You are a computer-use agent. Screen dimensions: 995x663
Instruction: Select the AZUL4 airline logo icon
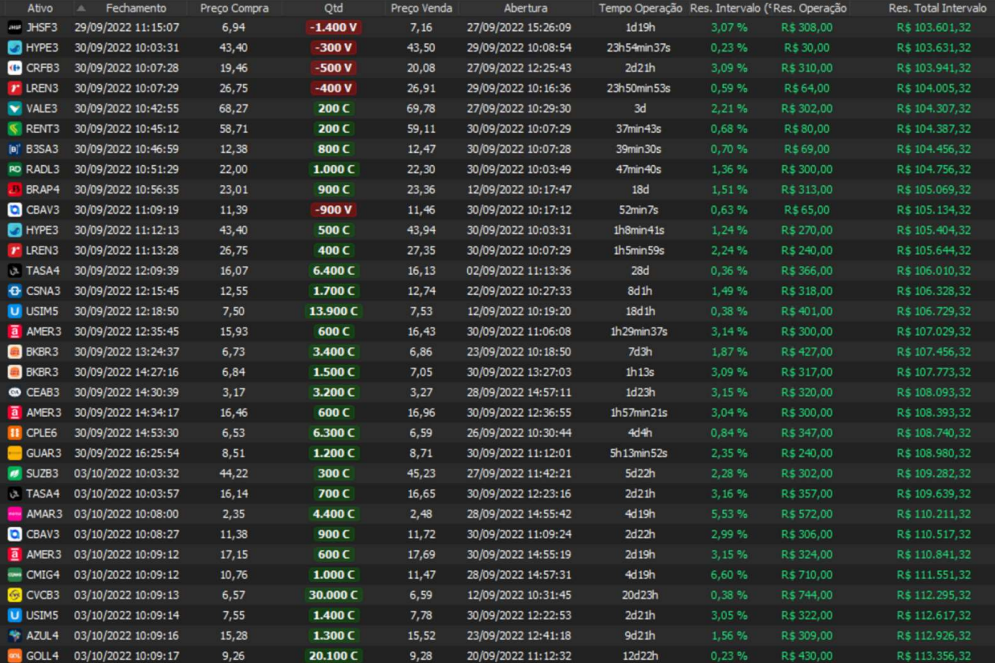tap(14, 635)
